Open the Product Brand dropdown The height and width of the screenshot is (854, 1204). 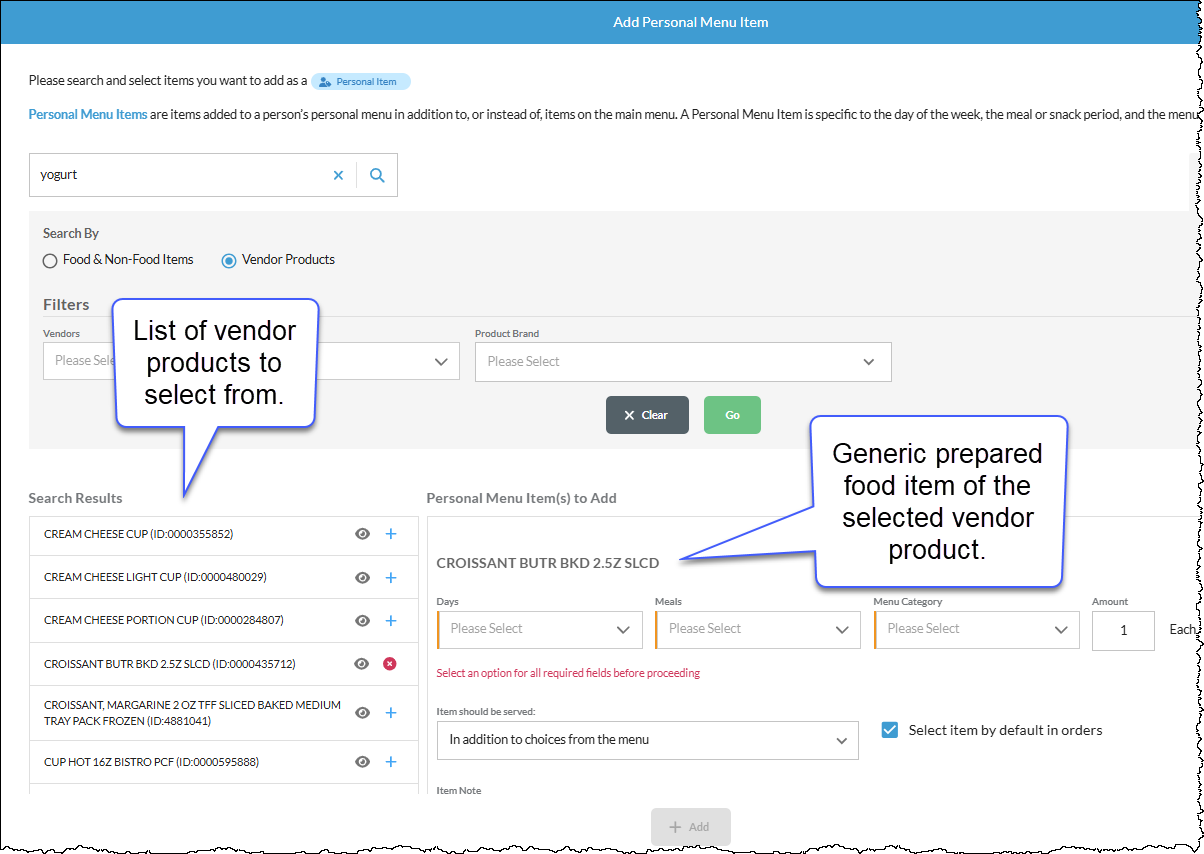(x=683, y=362)
